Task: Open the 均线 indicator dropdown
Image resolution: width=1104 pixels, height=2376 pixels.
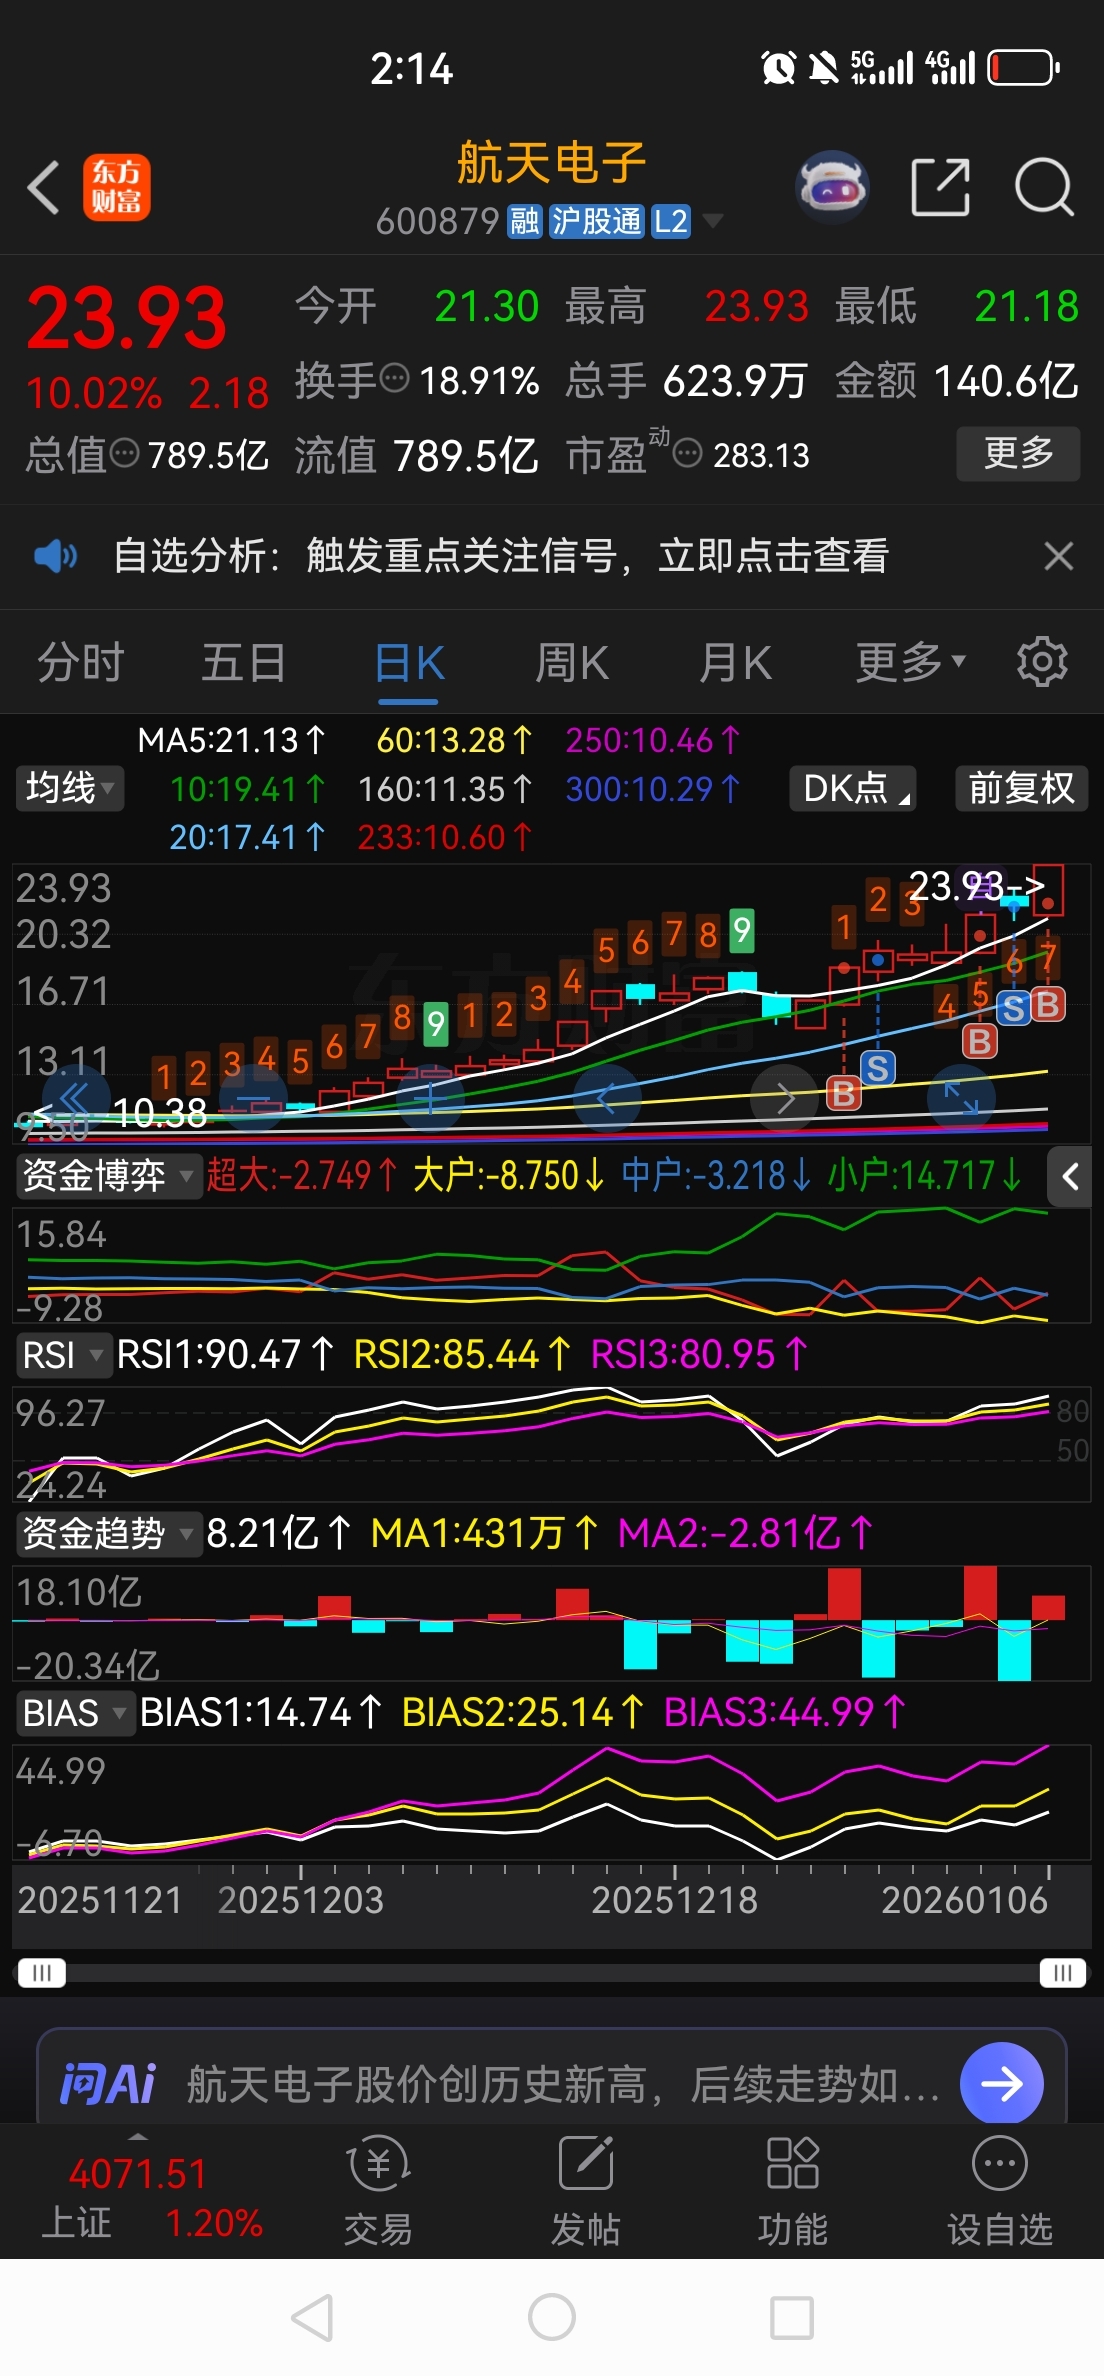Action: [x=69, y=788]
